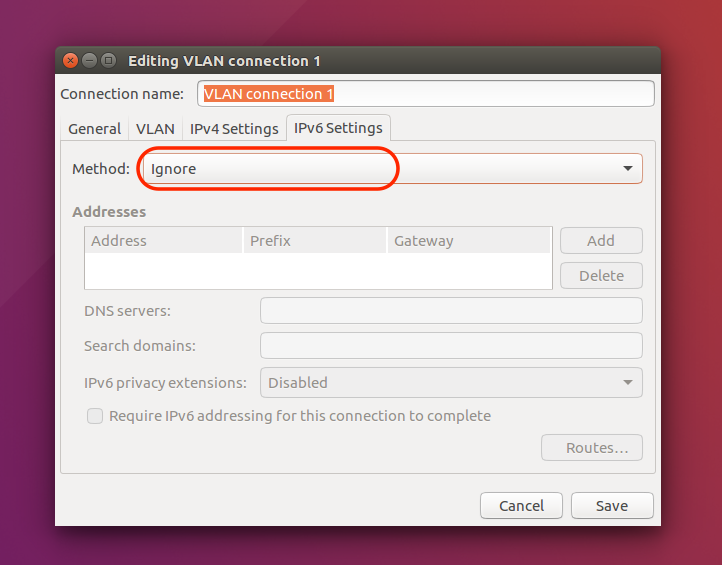Screen dimensions: 722x565
Task: Minimize the VLAN connection editor window
Action: coord(89,60)
